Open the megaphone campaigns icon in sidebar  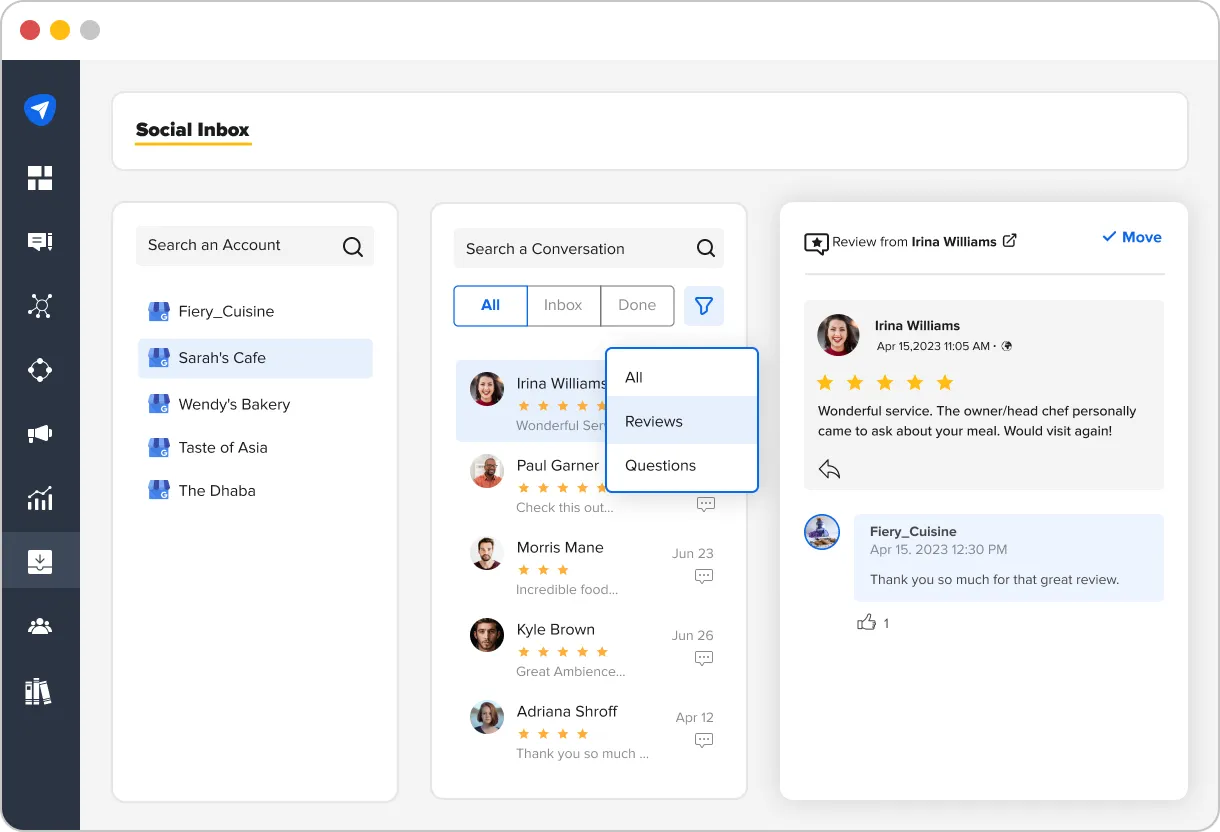pos(40,434)
